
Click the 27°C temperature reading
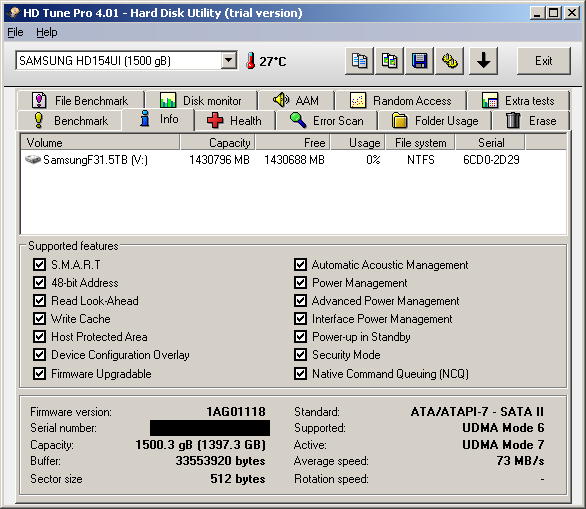pyautogui.click(x=273, y=61)
